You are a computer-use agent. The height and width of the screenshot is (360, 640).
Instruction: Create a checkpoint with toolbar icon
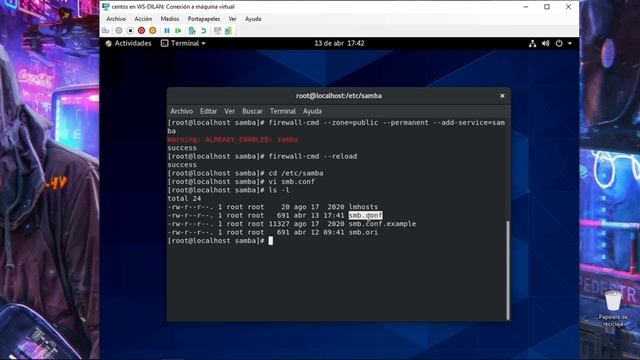tap(192, 31)
